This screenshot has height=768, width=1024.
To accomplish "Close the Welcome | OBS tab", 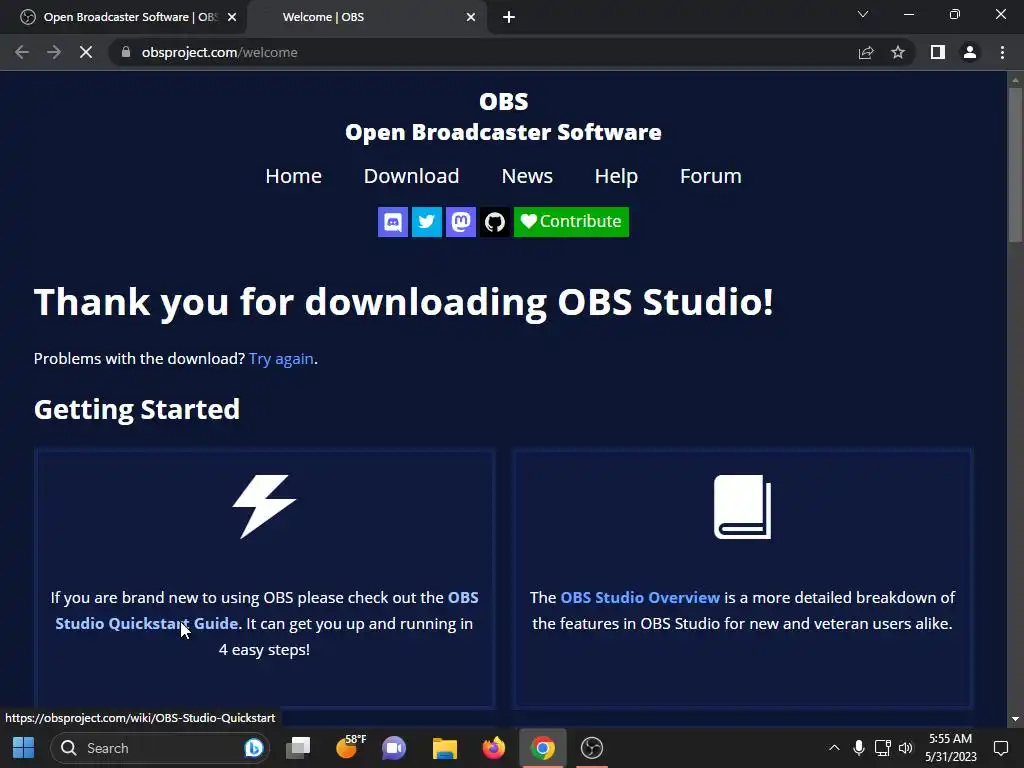I will pyautogui.click(x=471, y=18).
